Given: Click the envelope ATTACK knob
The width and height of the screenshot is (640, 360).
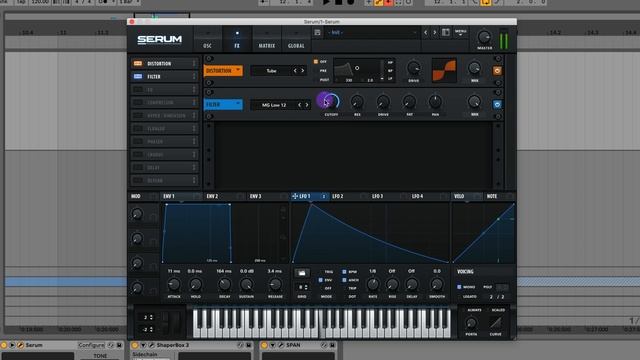Looking at the screenshot, I should click(x=174, y=284).
